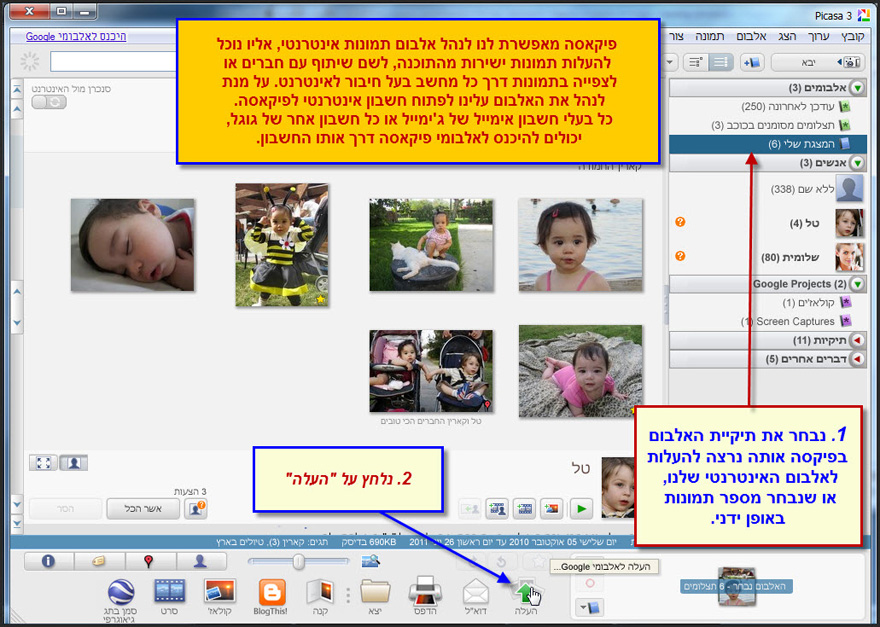Click the Collage (קולאז') icon in bottom bar
Viewport: 880px width, 627px height.
click(x=219, y=591)
